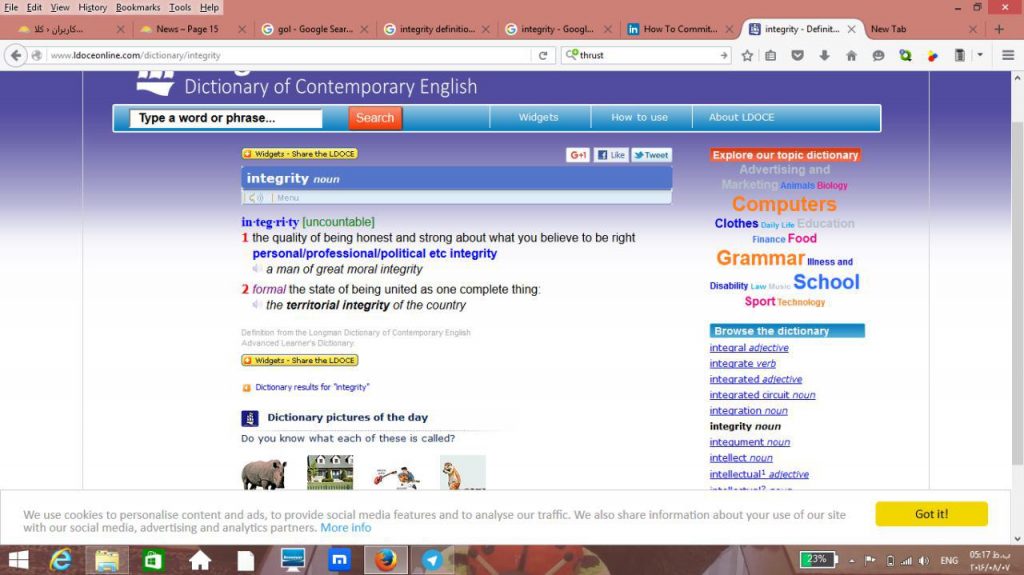Image resolution: width=1024 pixels, height=575 pixels.
Task: Open the entry Menu dropdown
Action: [x=287, y=197]
